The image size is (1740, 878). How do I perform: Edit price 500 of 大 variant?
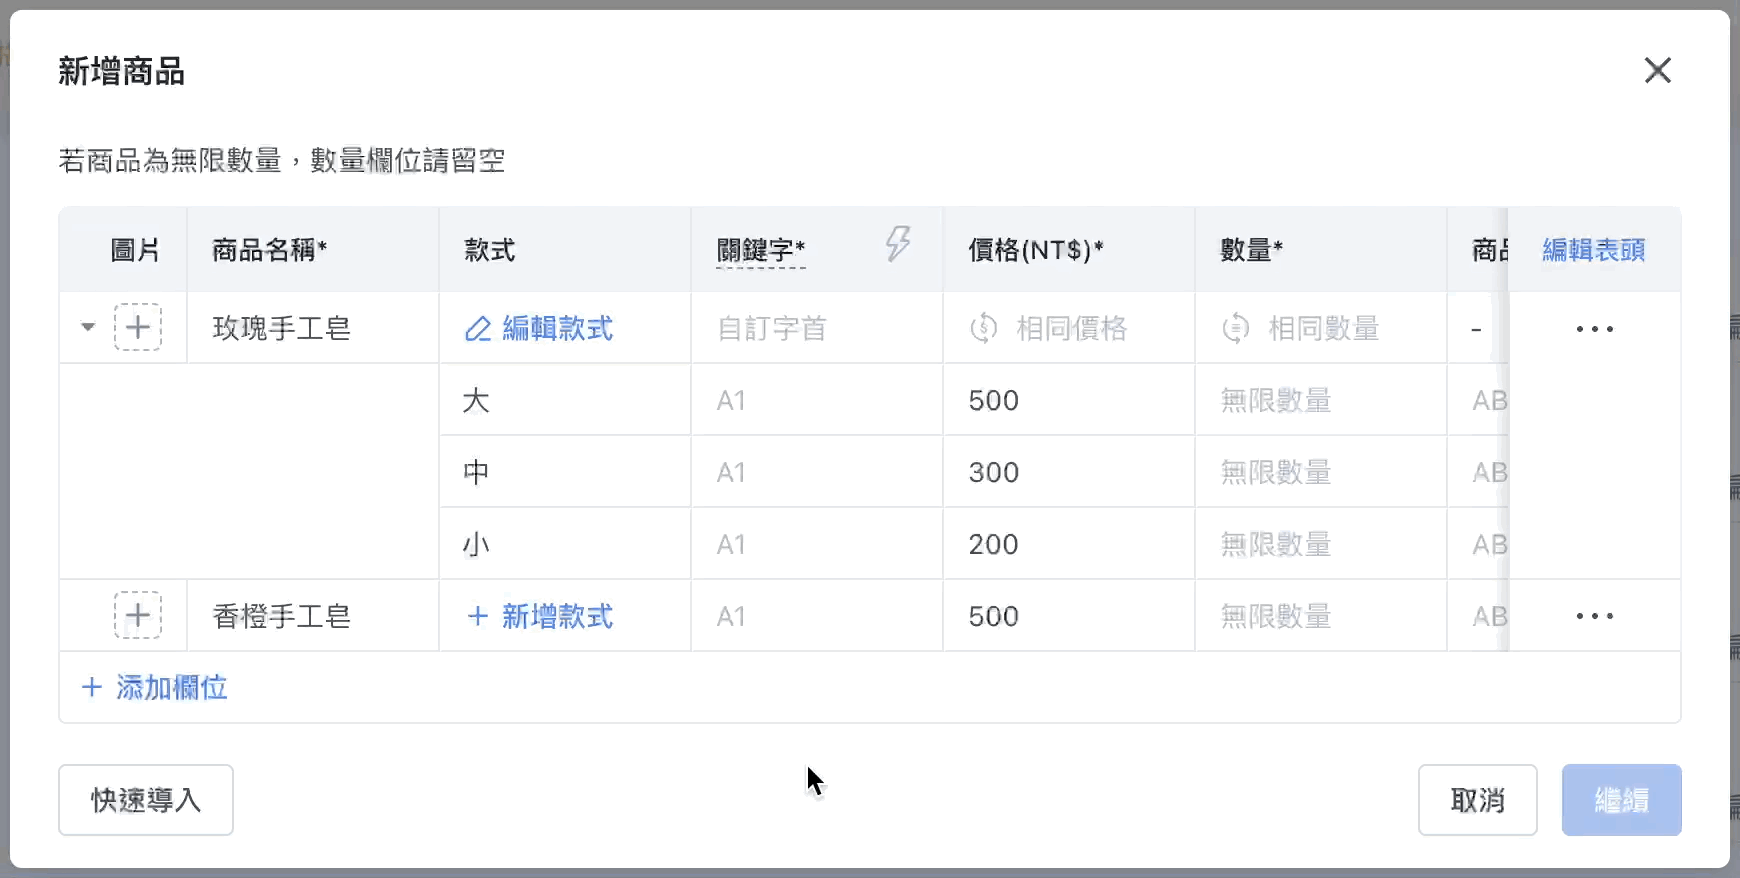tap(1069, 400)
